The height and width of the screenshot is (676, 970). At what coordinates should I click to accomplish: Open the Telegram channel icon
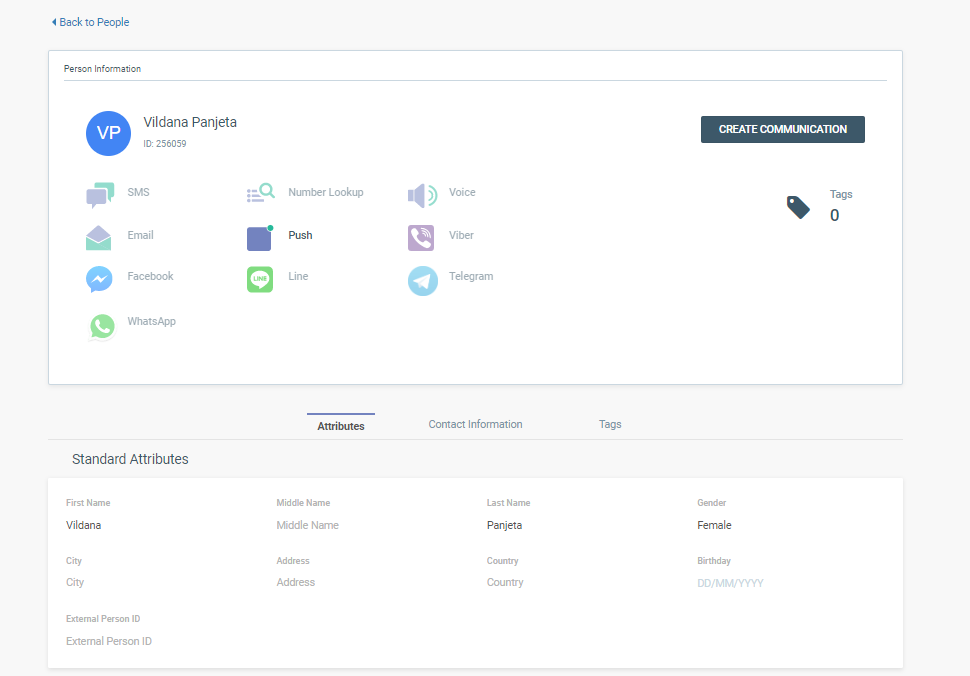422,281
